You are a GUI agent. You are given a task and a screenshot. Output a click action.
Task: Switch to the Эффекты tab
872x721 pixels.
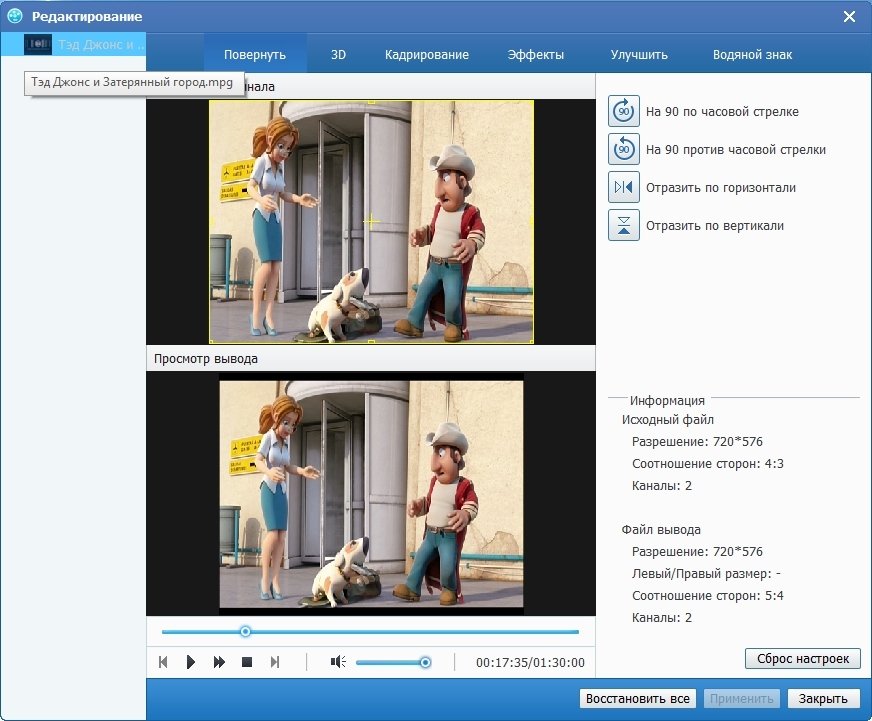pyautogui.click(x=536, y=55)
